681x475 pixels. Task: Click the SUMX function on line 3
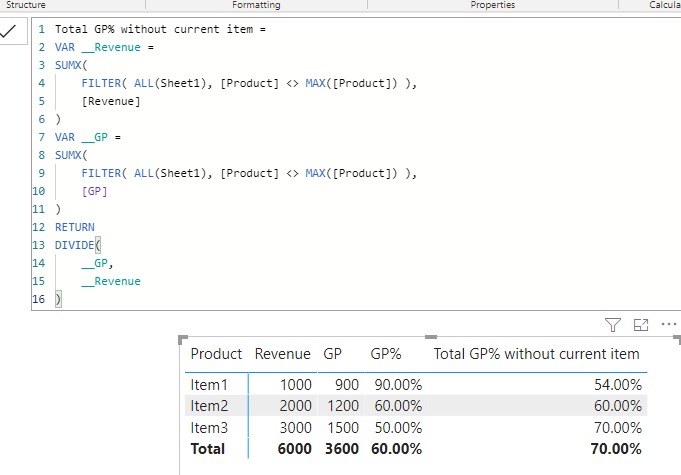pos(68,65)
